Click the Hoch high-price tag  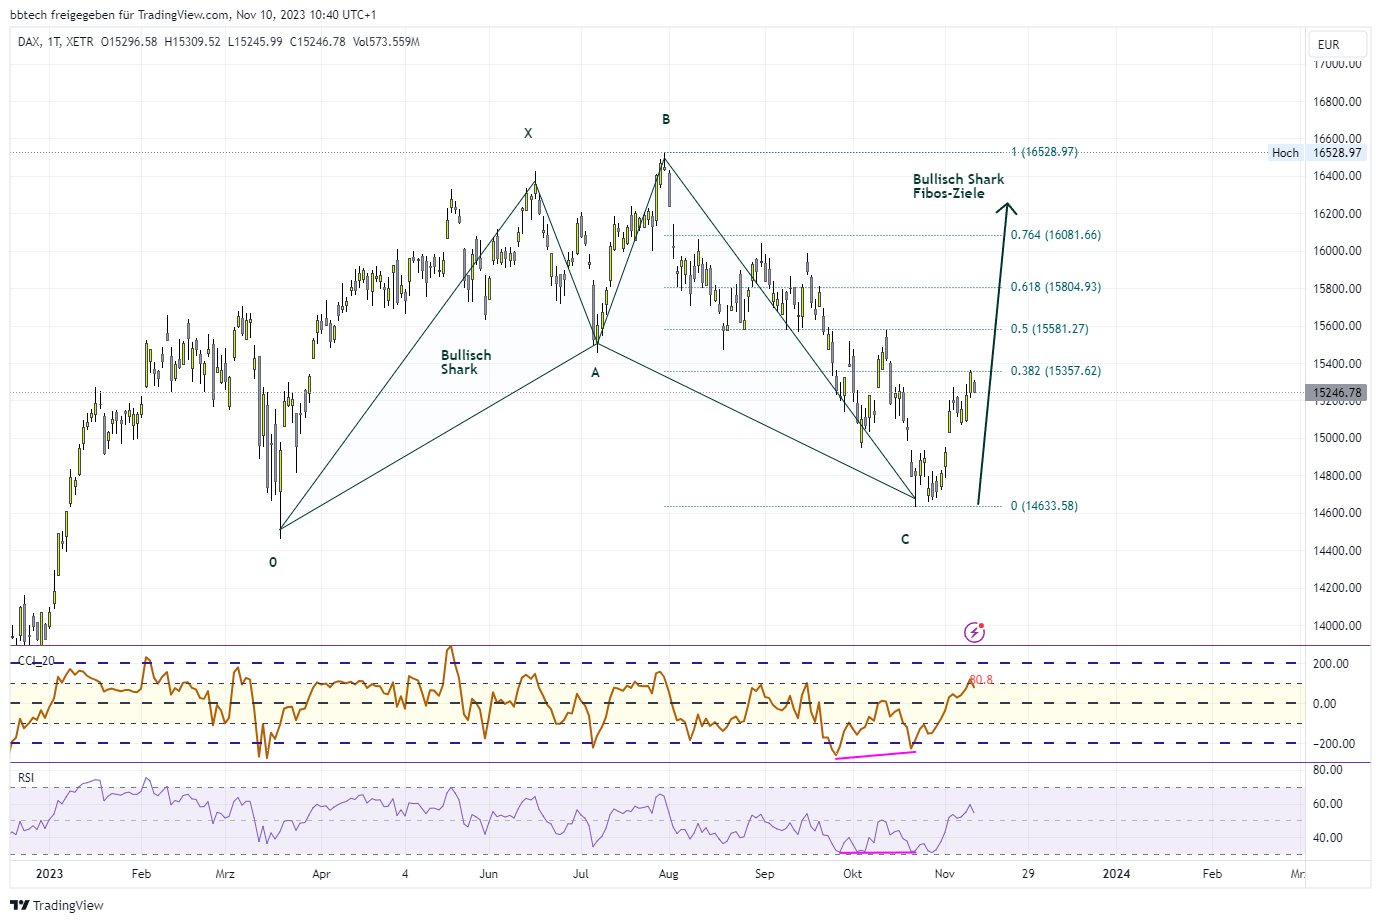pyautogui.click(x=1285, y=153)
